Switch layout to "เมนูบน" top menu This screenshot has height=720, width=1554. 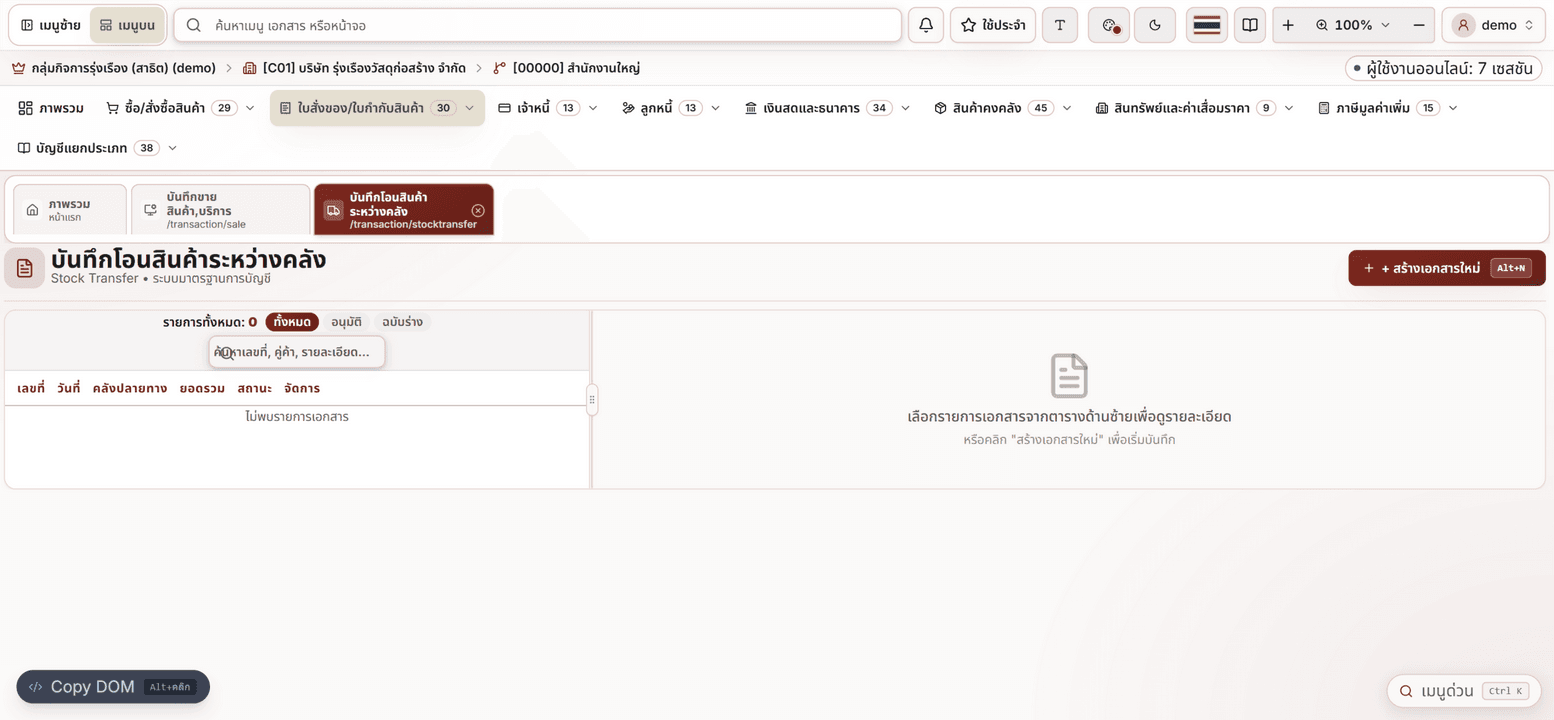[x=128, y=25]
